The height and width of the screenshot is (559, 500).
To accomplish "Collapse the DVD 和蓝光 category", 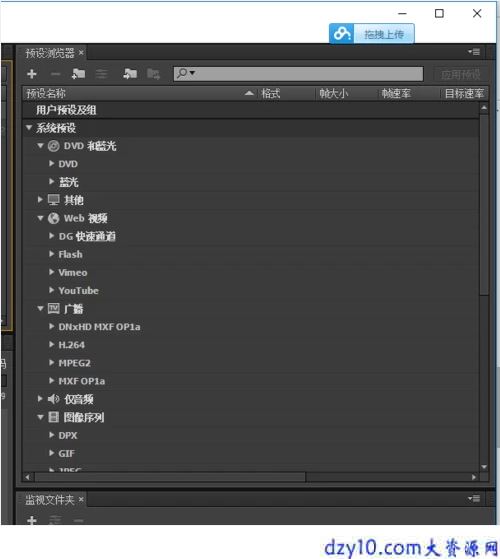I will [x=40, y=145].
